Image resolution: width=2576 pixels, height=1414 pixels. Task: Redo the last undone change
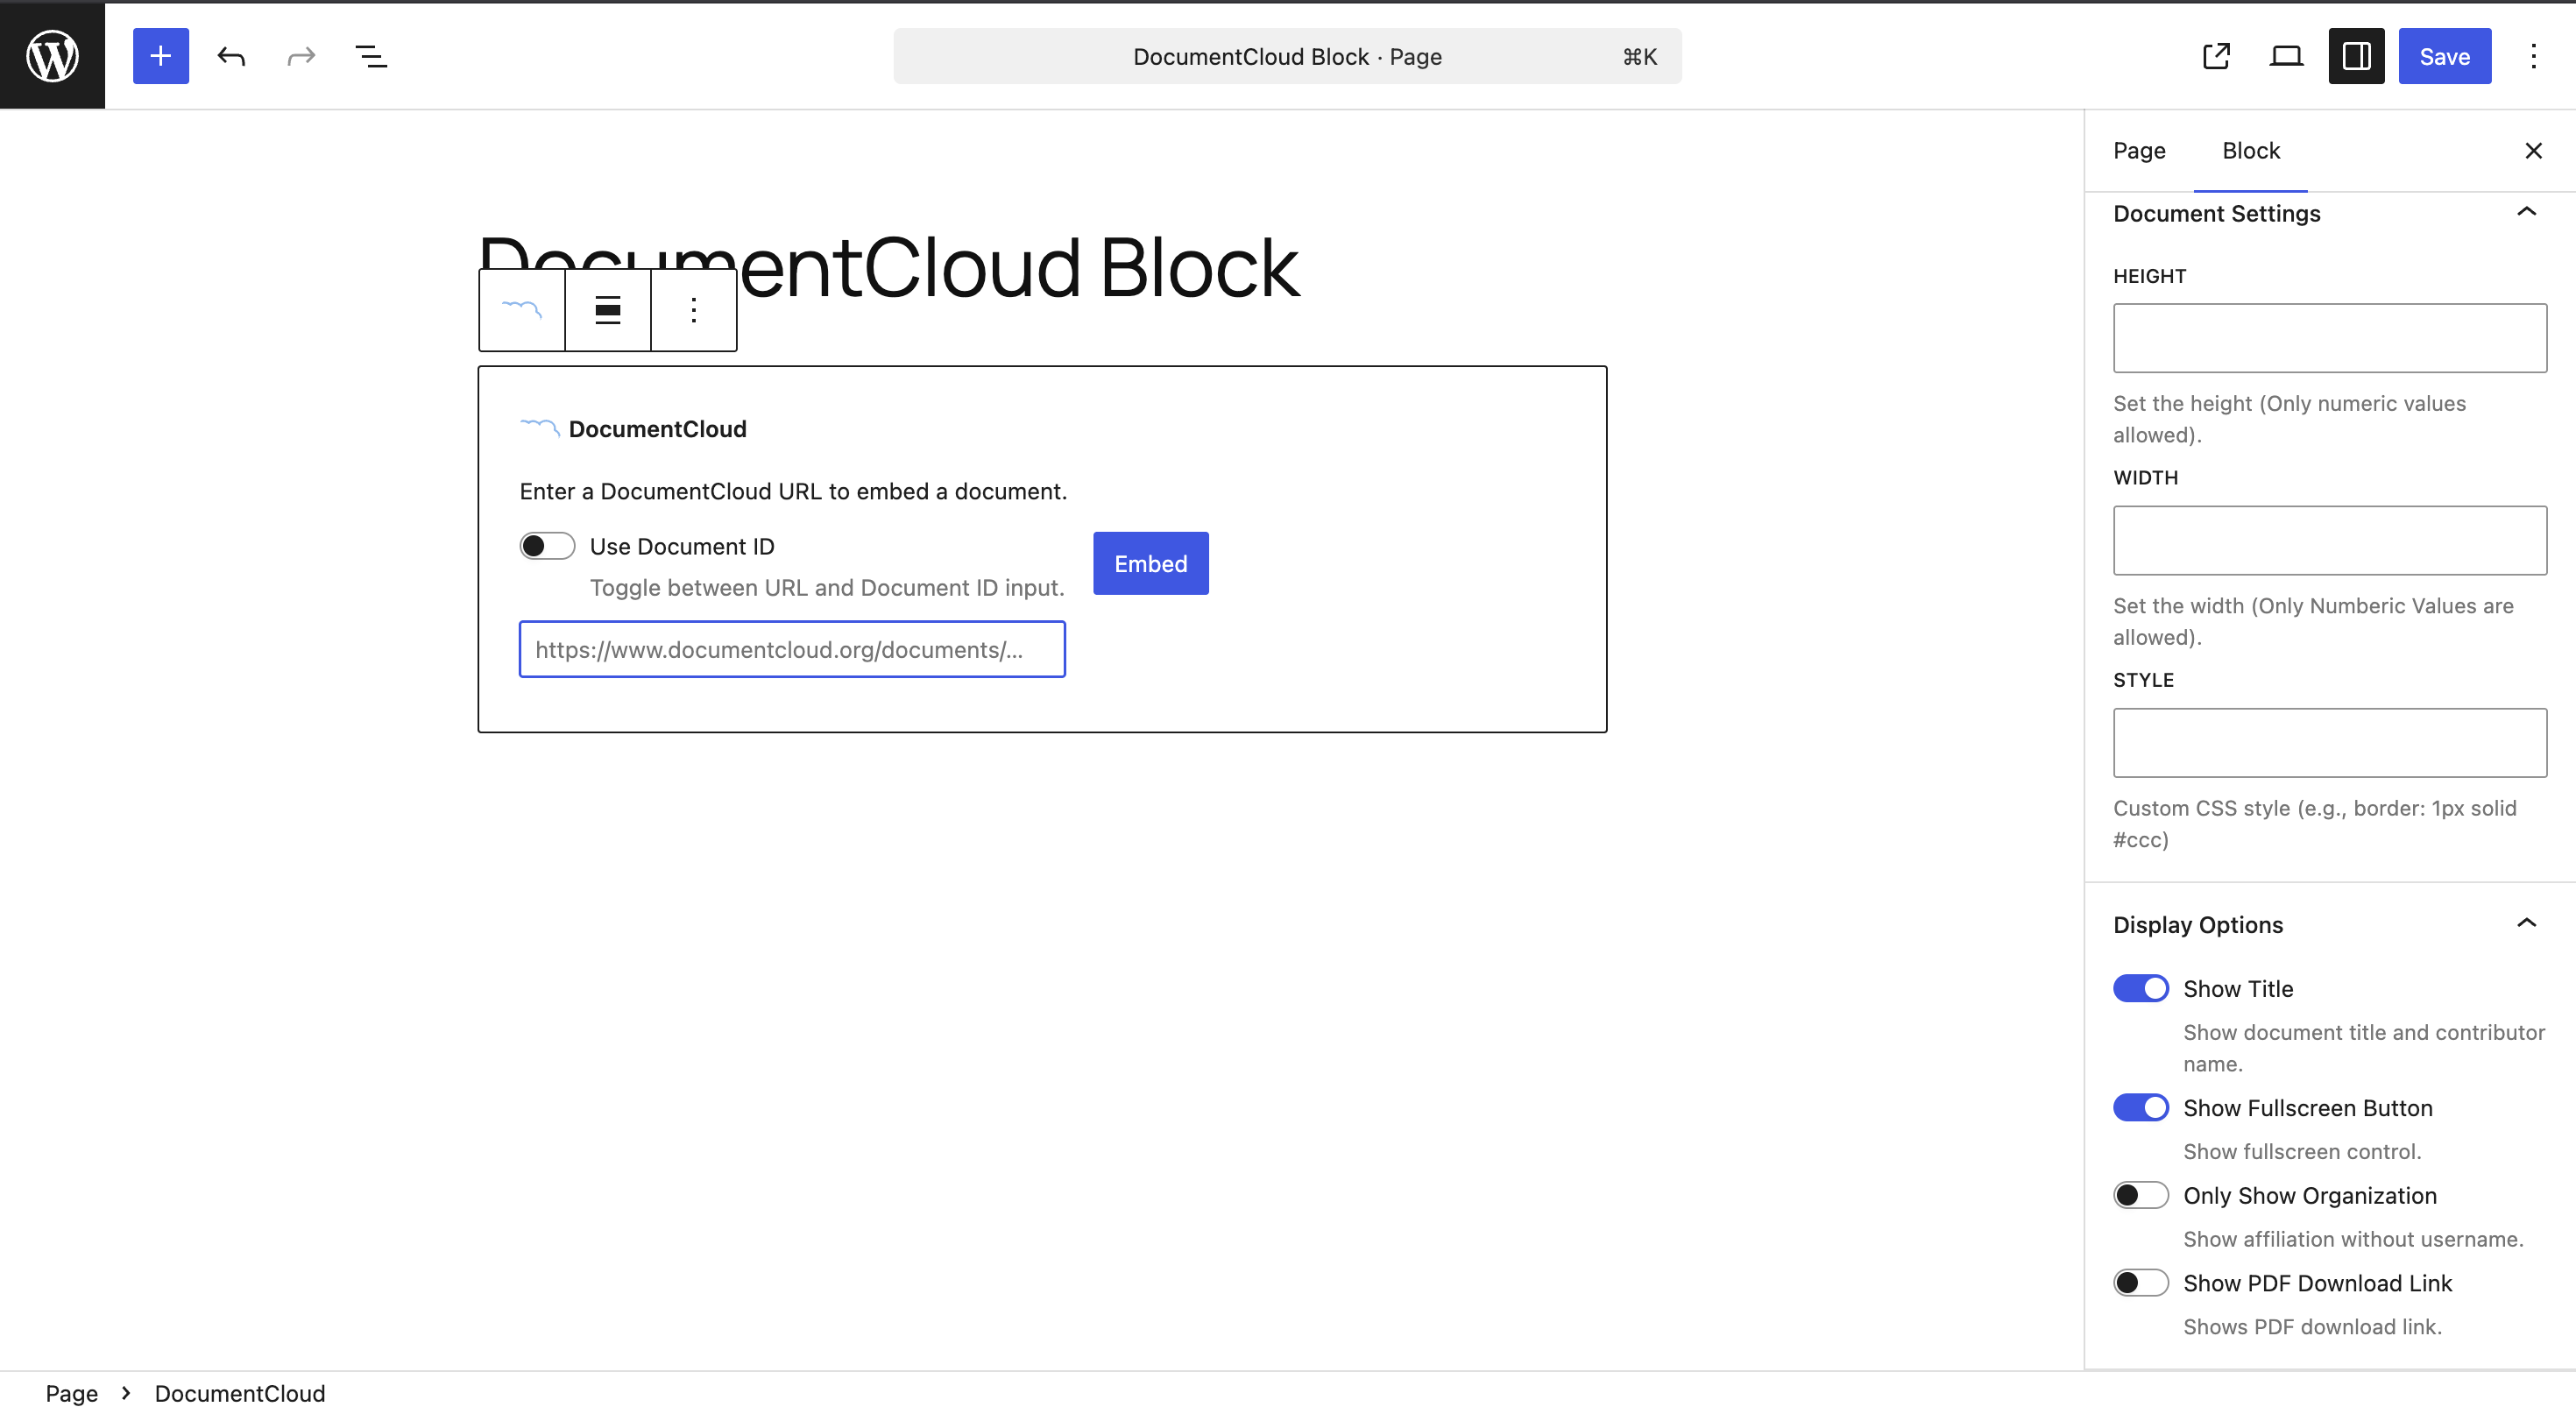301,56
